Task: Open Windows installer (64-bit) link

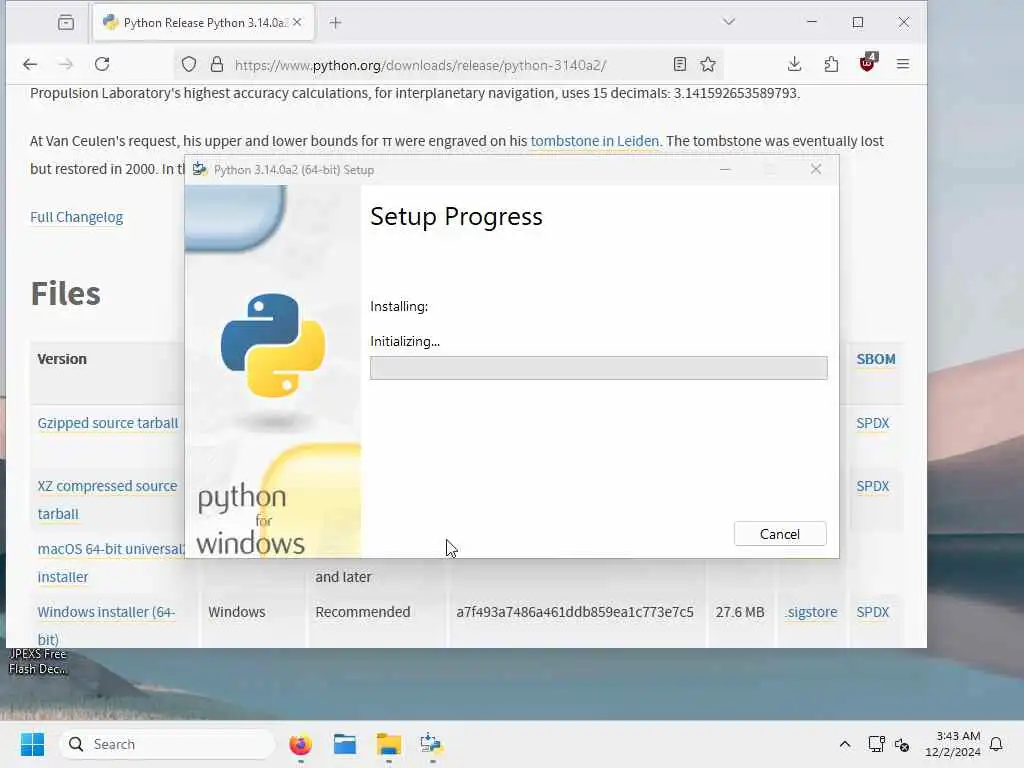Action: point(106,625)
